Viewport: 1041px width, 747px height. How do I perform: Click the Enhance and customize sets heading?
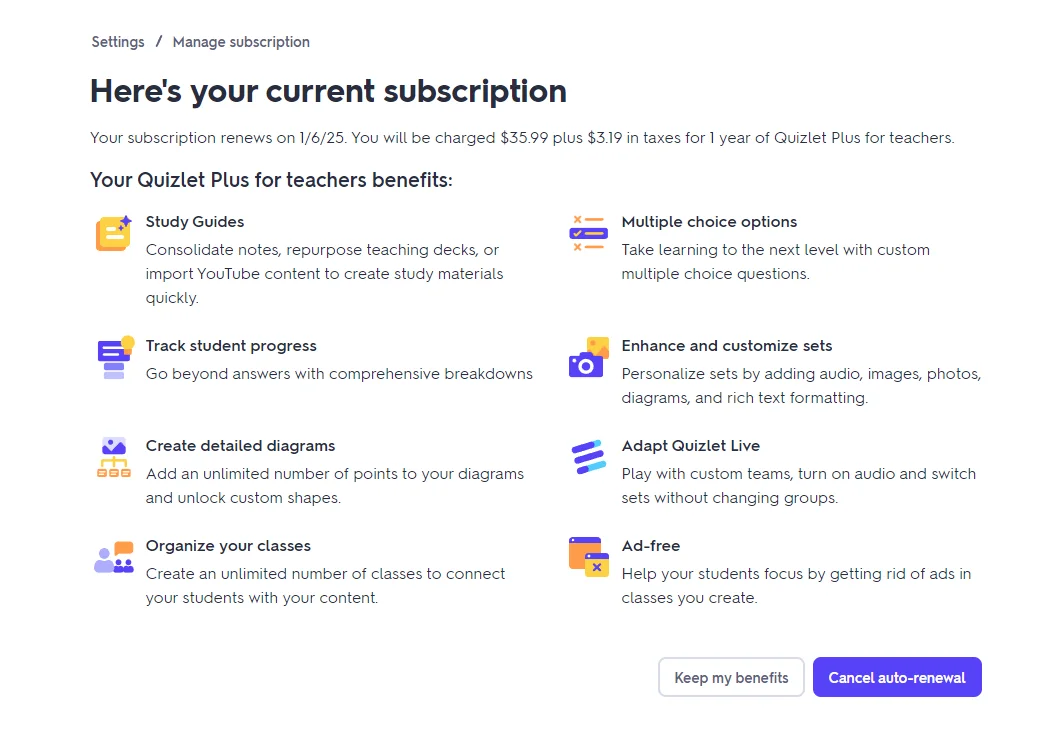(726, 346)
